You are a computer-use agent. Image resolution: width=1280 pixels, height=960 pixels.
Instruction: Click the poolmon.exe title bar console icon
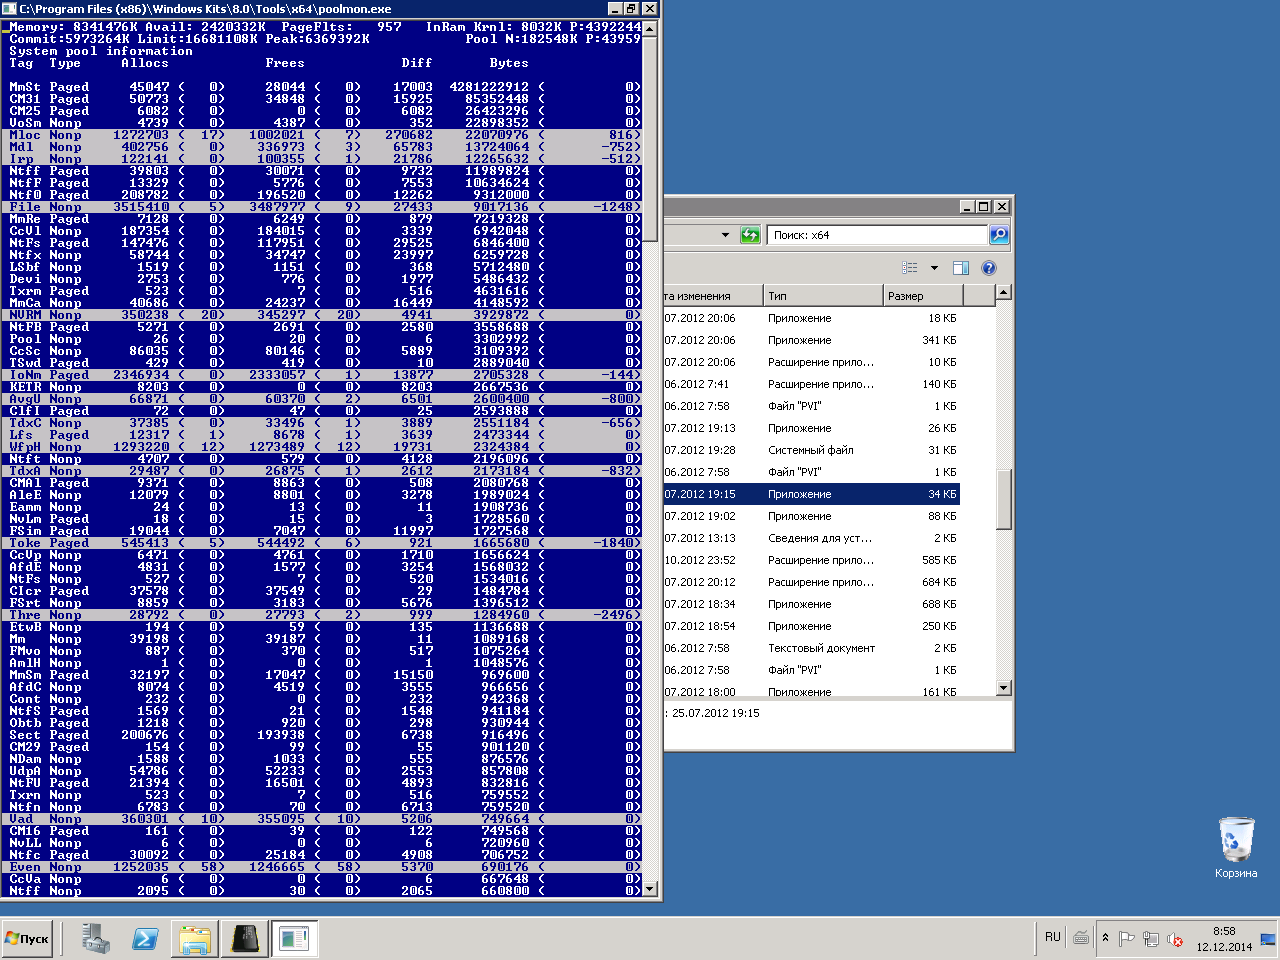click(x=10, y=8)
